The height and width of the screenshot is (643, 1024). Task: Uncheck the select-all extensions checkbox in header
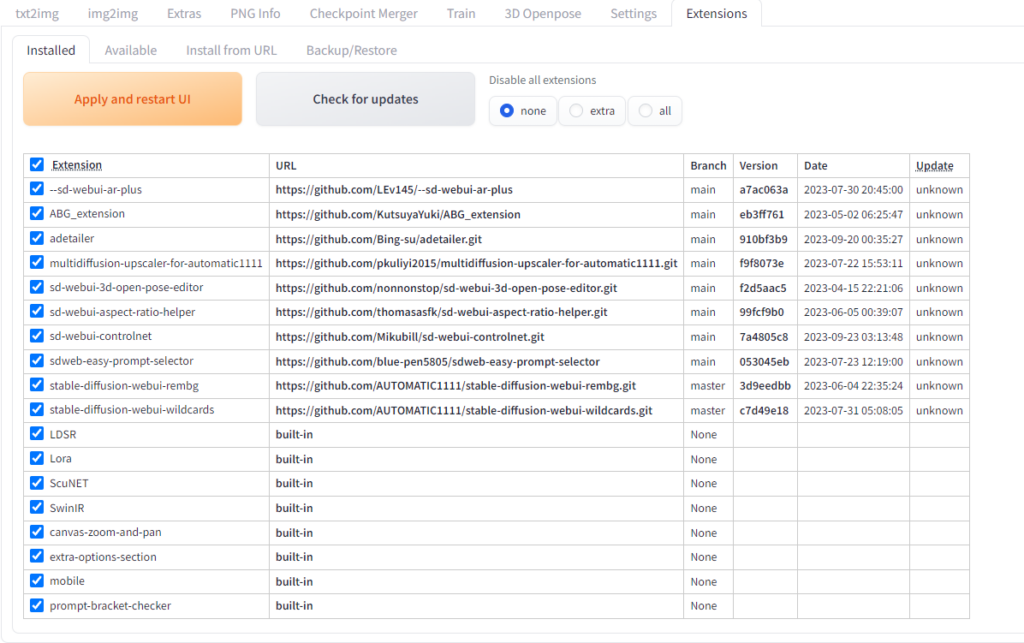coord(36,164)
